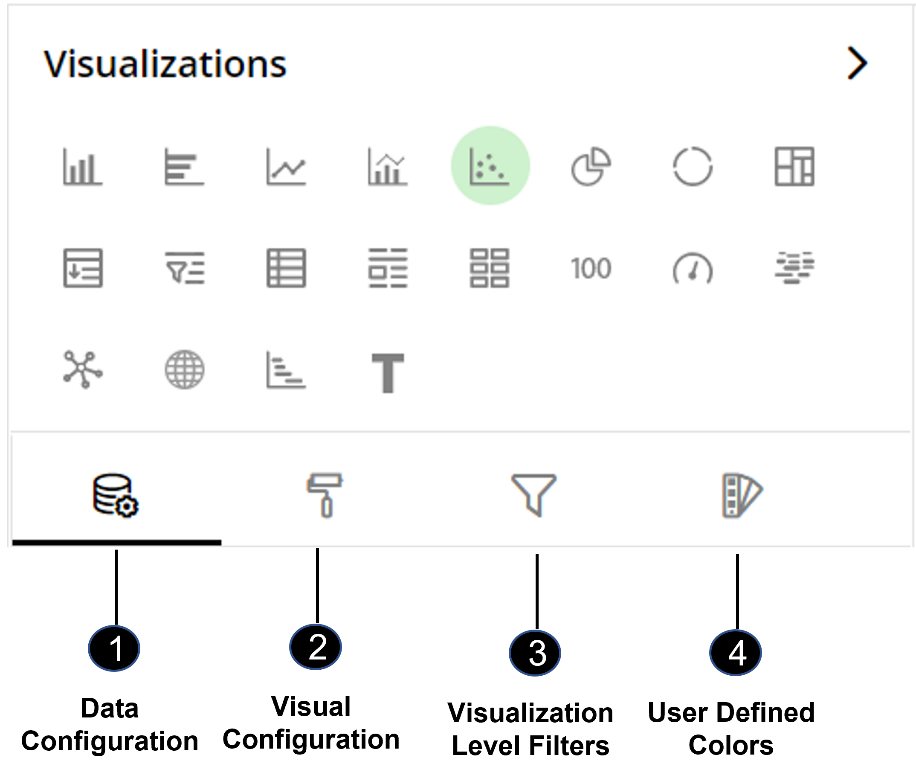Switch to Visual Configuration paint roller tab

(x=324, y=495)
